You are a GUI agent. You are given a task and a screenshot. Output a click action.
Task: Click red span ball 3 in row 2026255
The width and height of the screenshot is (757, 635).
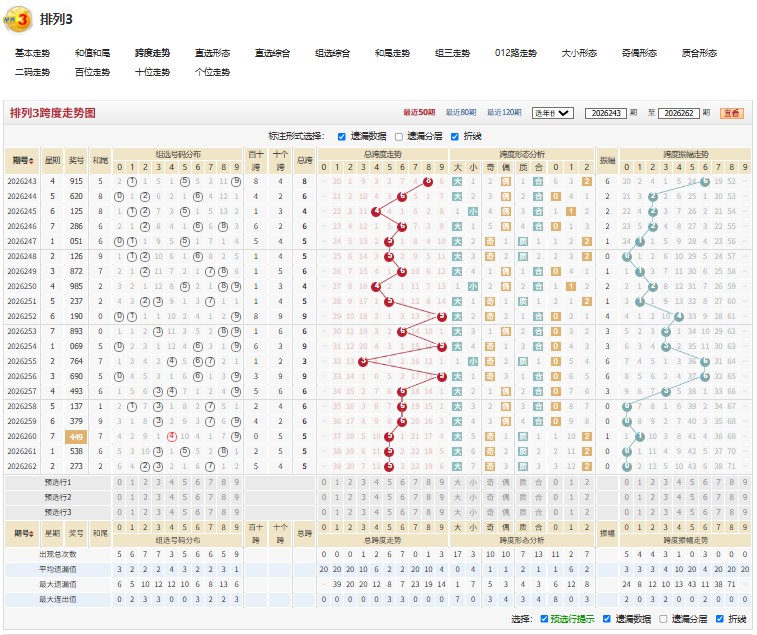pos(363,361)
